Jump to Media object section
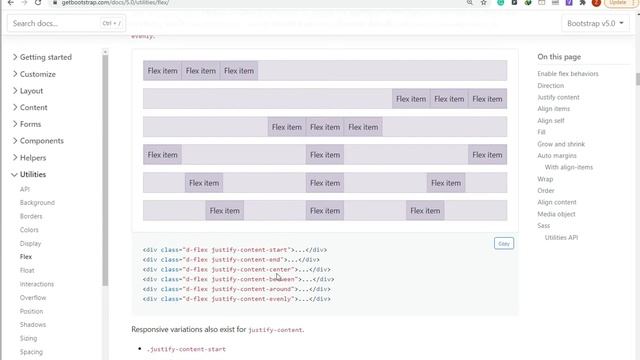The height and width of the screenshot is (360, 640). (556, 214)
